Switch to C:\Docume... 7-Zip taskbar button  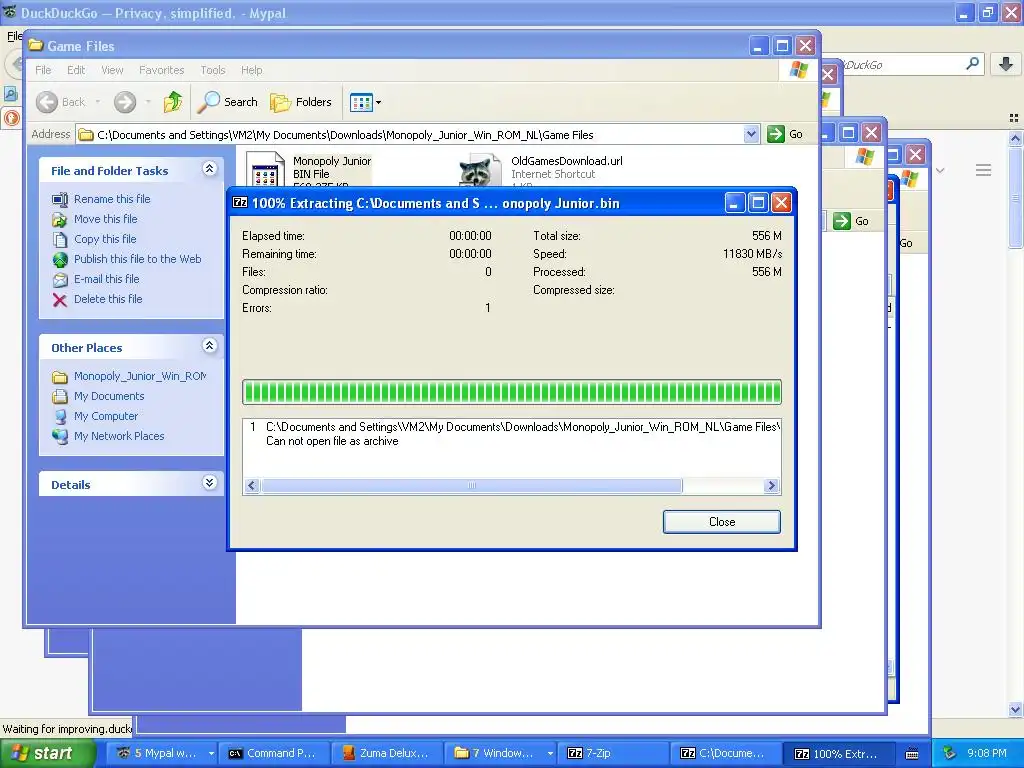[x=725, y=753]
